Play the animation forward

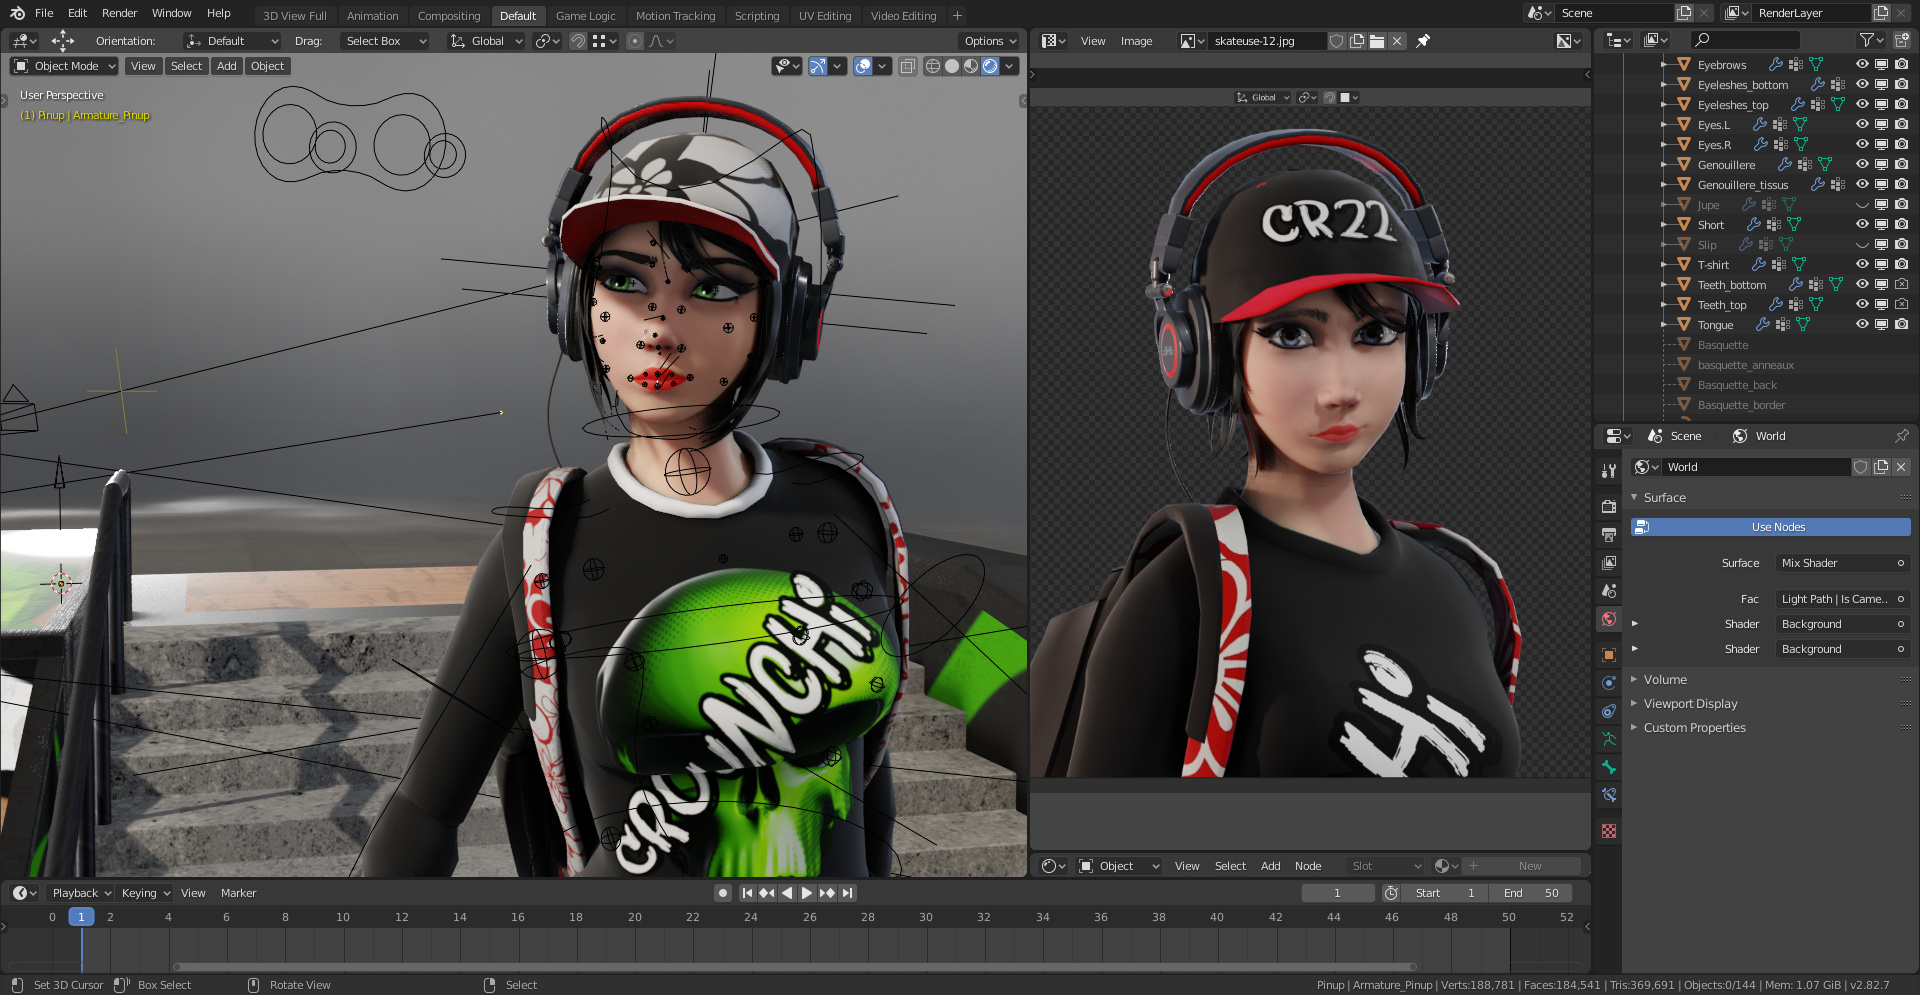807,893
